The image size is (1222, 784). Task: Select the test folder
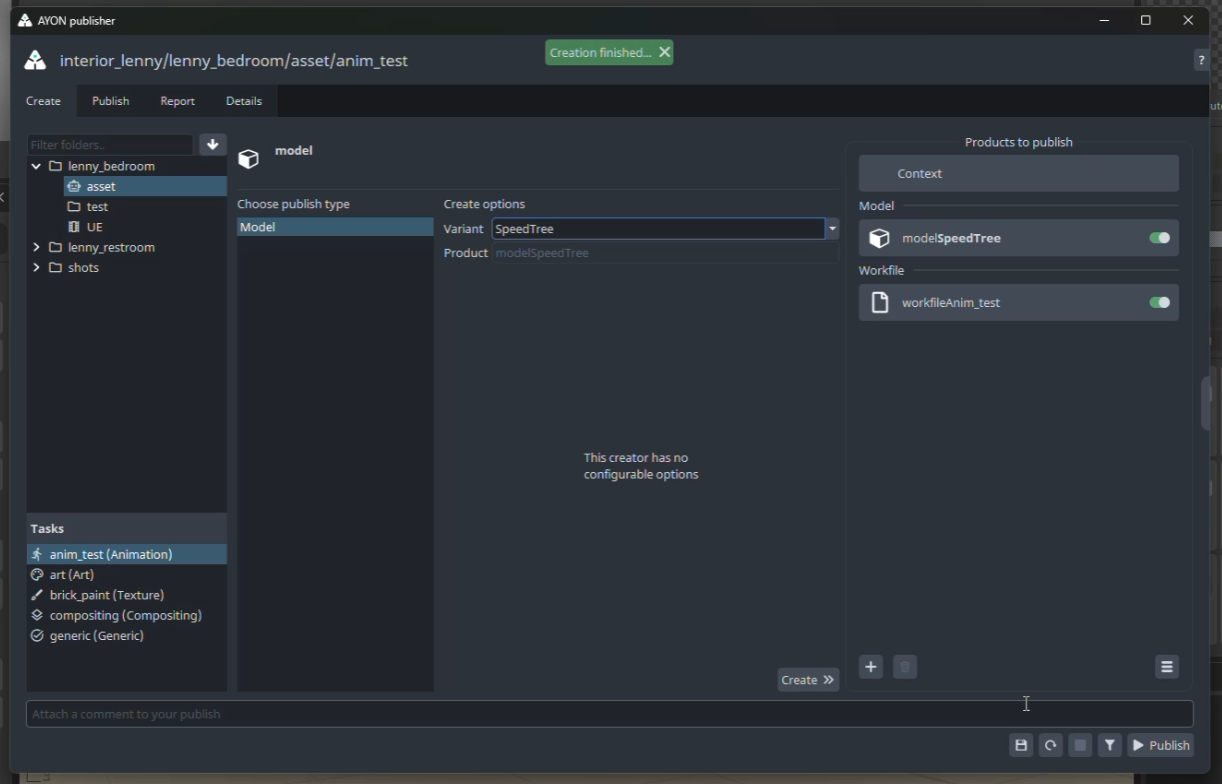click(x=145, y=207)
